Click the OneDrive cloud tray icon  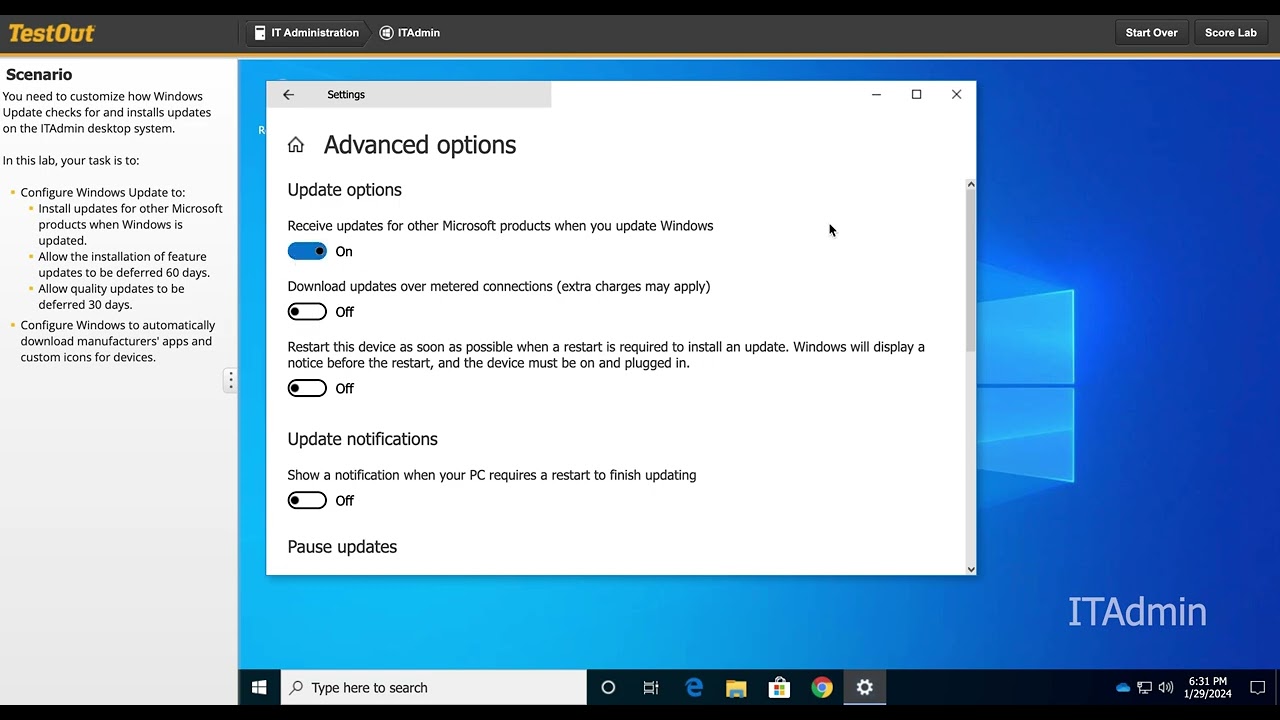coord(1123,688)
